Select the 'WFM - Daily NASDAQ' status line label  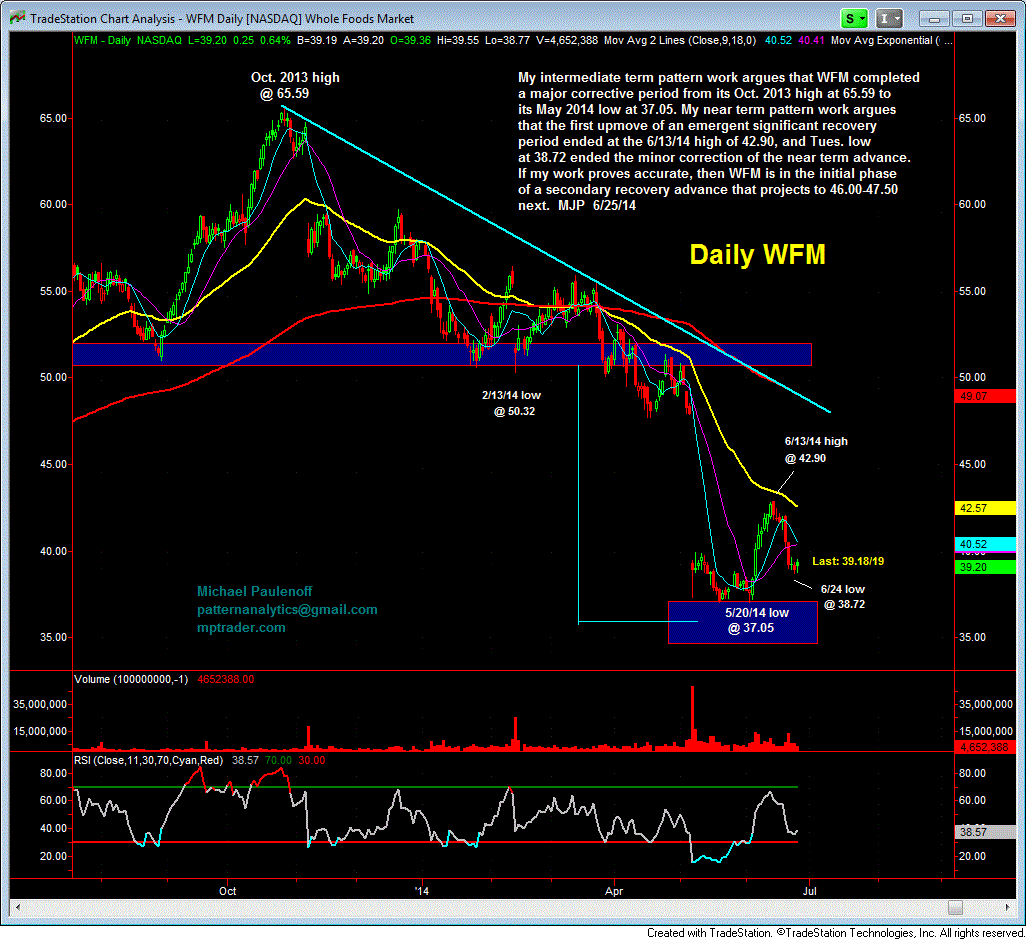(128, 41)
